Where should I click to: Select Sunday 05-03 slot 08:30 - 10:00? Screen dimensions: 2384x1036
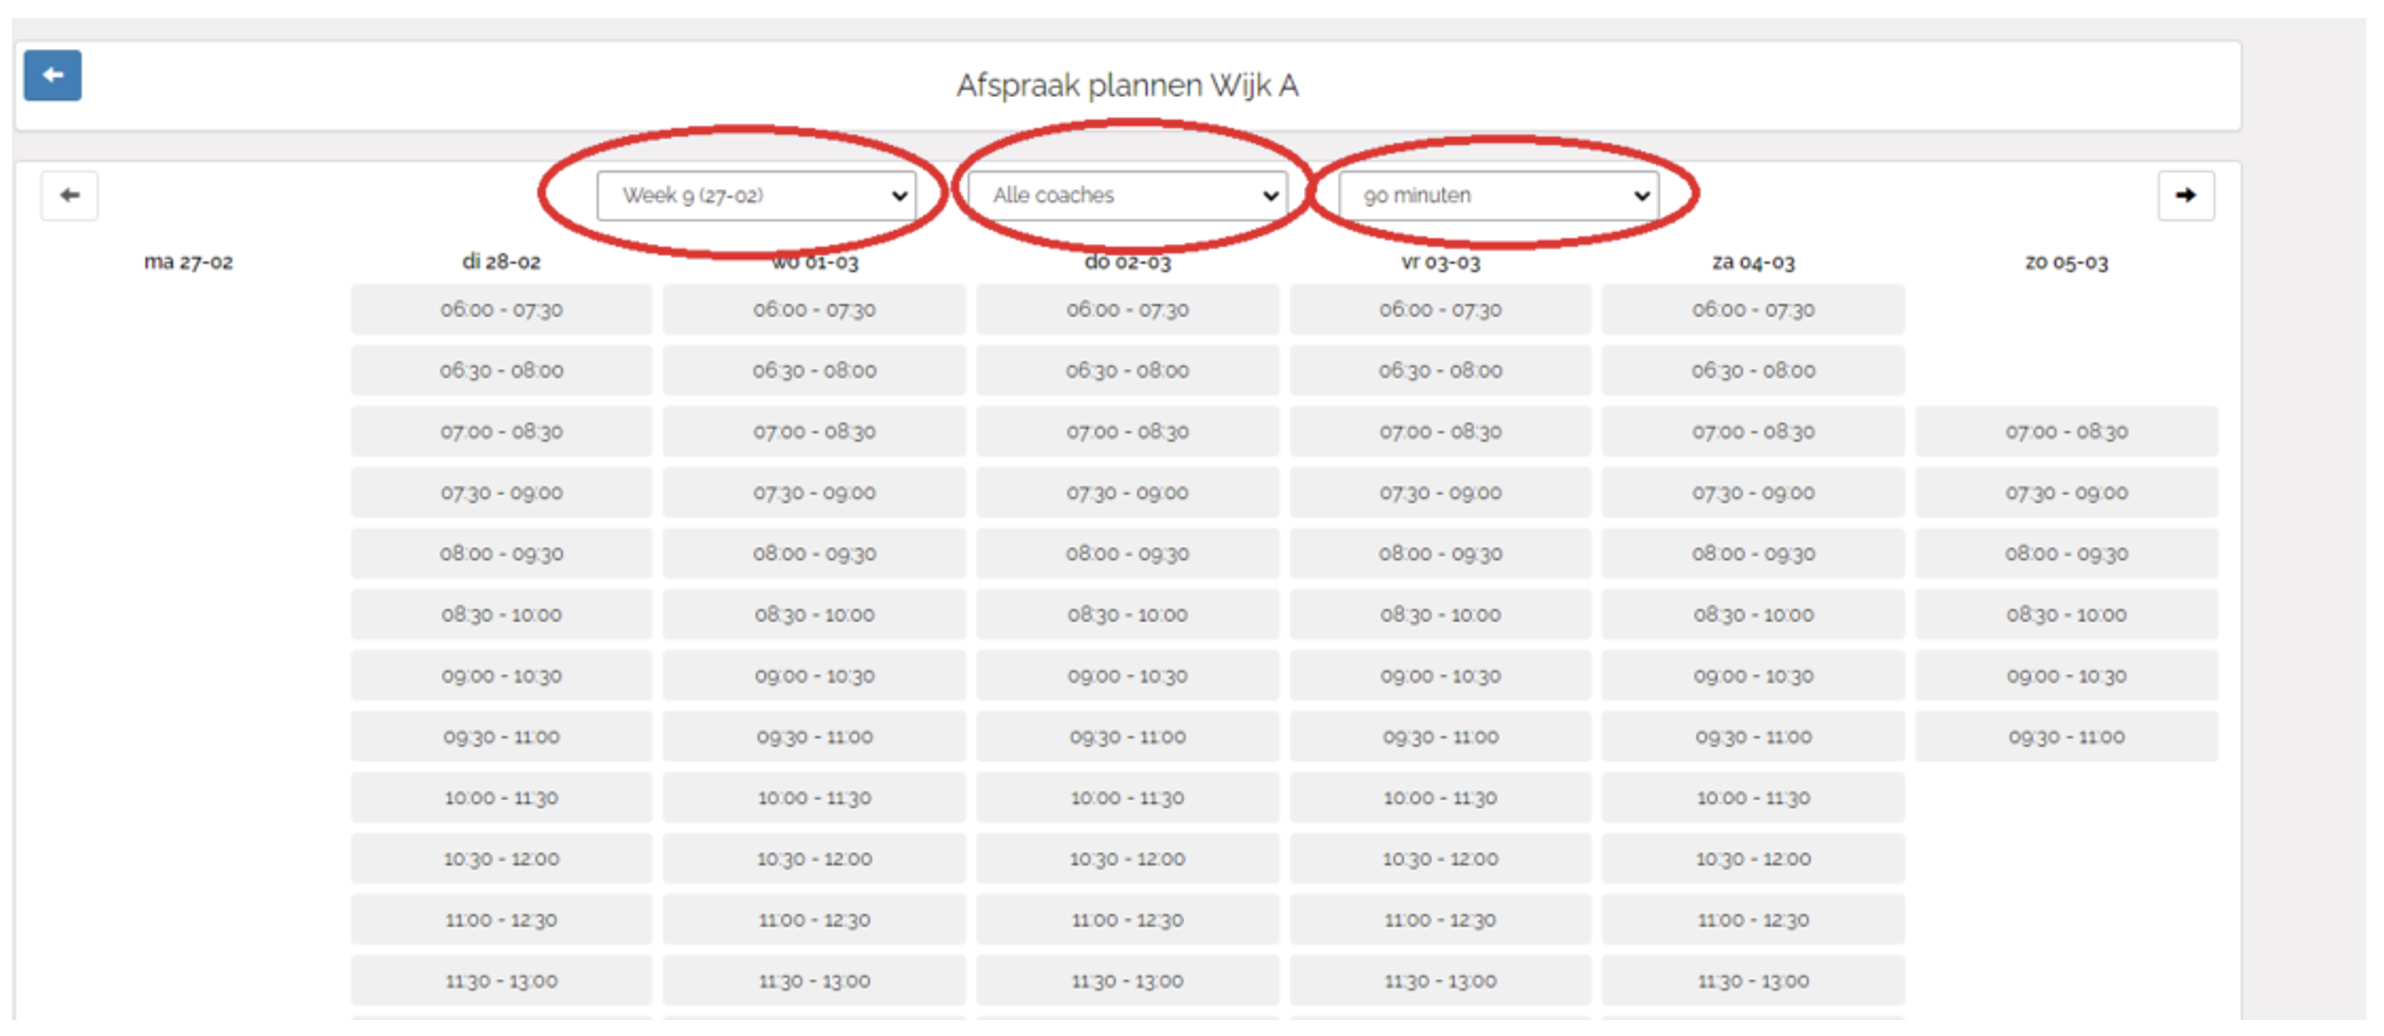pyautogui.click(x=2066, y=615)
